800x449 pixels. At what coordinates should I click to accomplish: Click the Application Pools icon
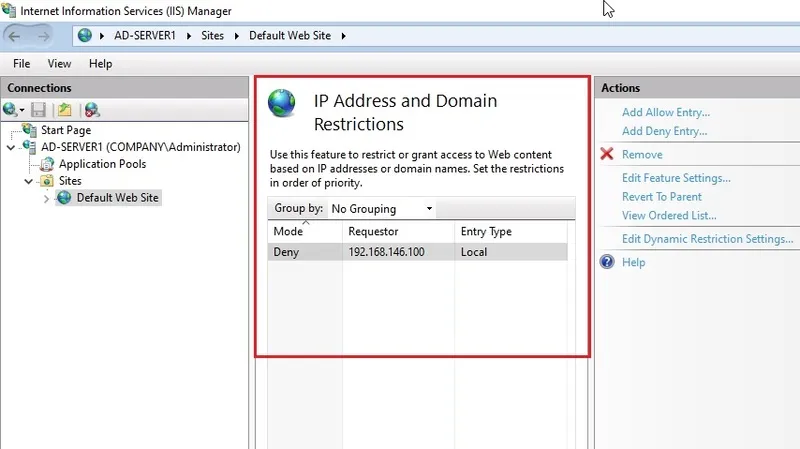coord(47,164)
